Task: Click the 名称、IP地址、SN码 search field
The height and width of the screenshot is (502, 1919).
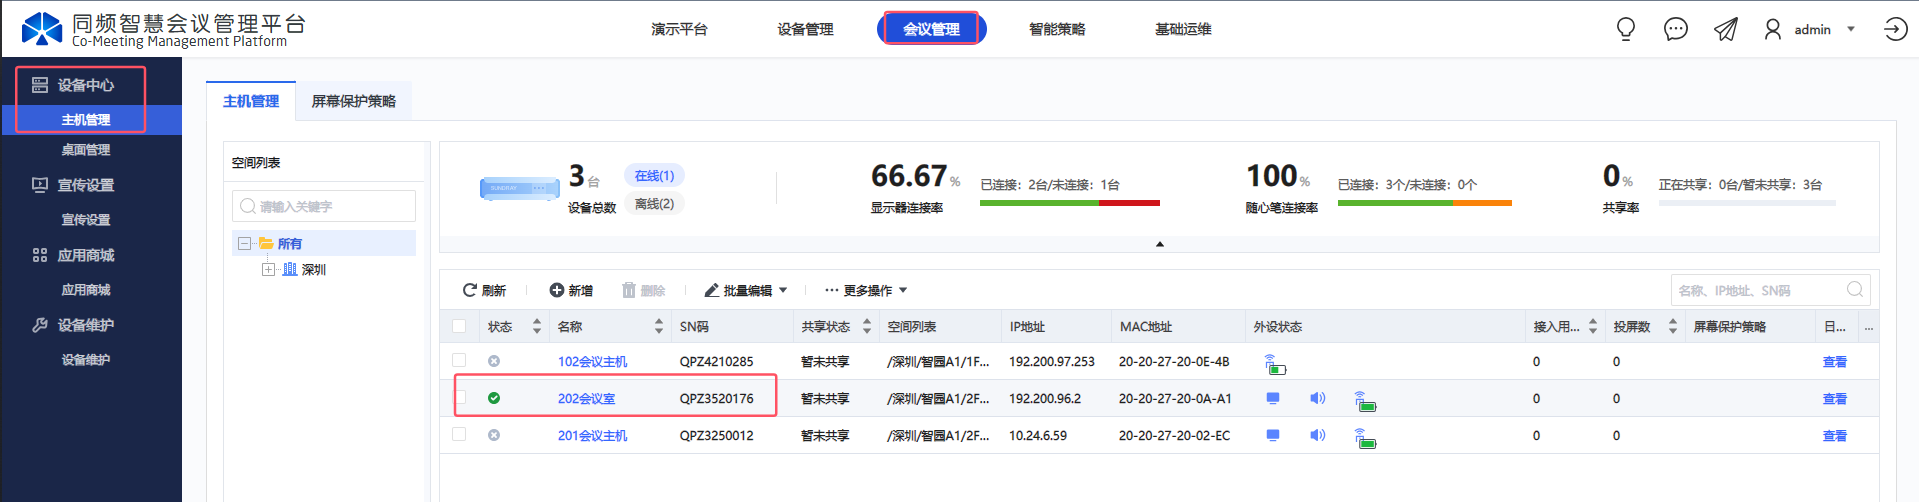Action: pos(1759,290)
